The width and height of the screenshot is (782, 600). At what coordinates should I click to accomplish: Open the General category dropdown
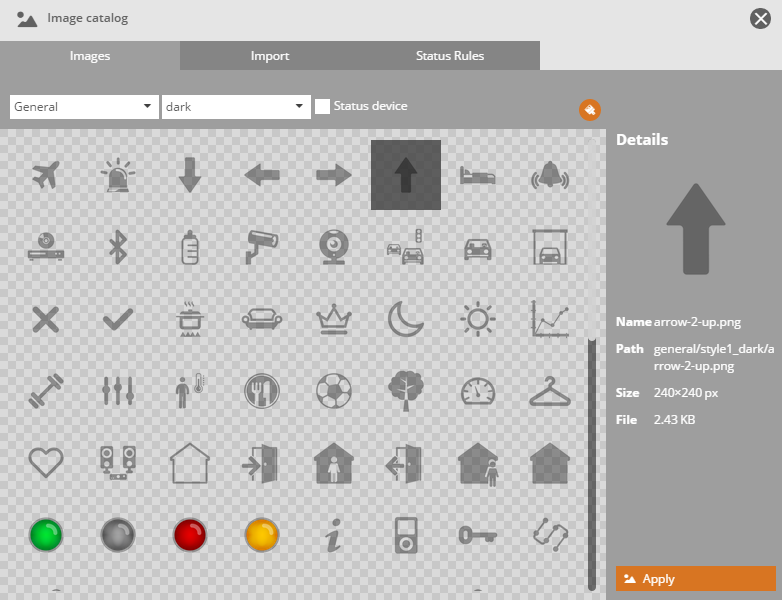pyautogui.click(x=84, y=107)
